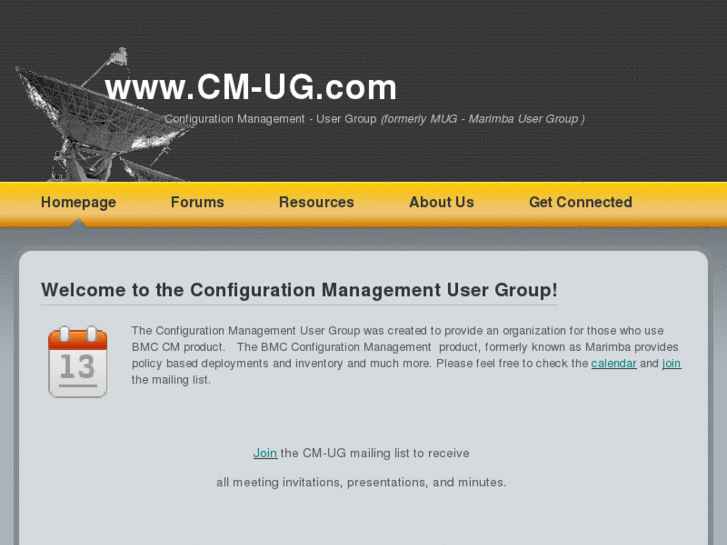The image size is (727, 545).
Task: Click text 'all meeting invitations, presentations, and minutes.'
Action: tap(361, 482)
